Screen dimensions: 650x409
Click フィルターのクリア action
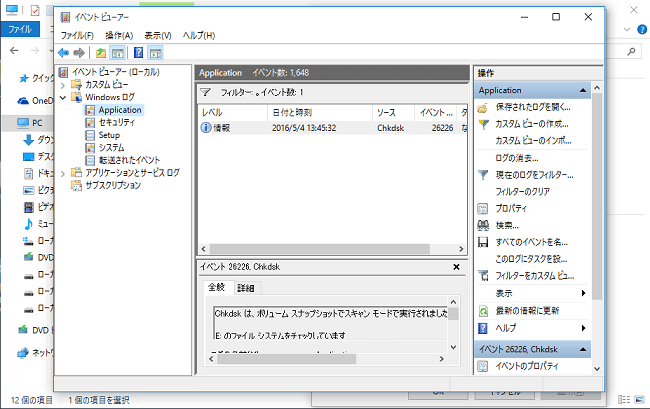[522, 191]
